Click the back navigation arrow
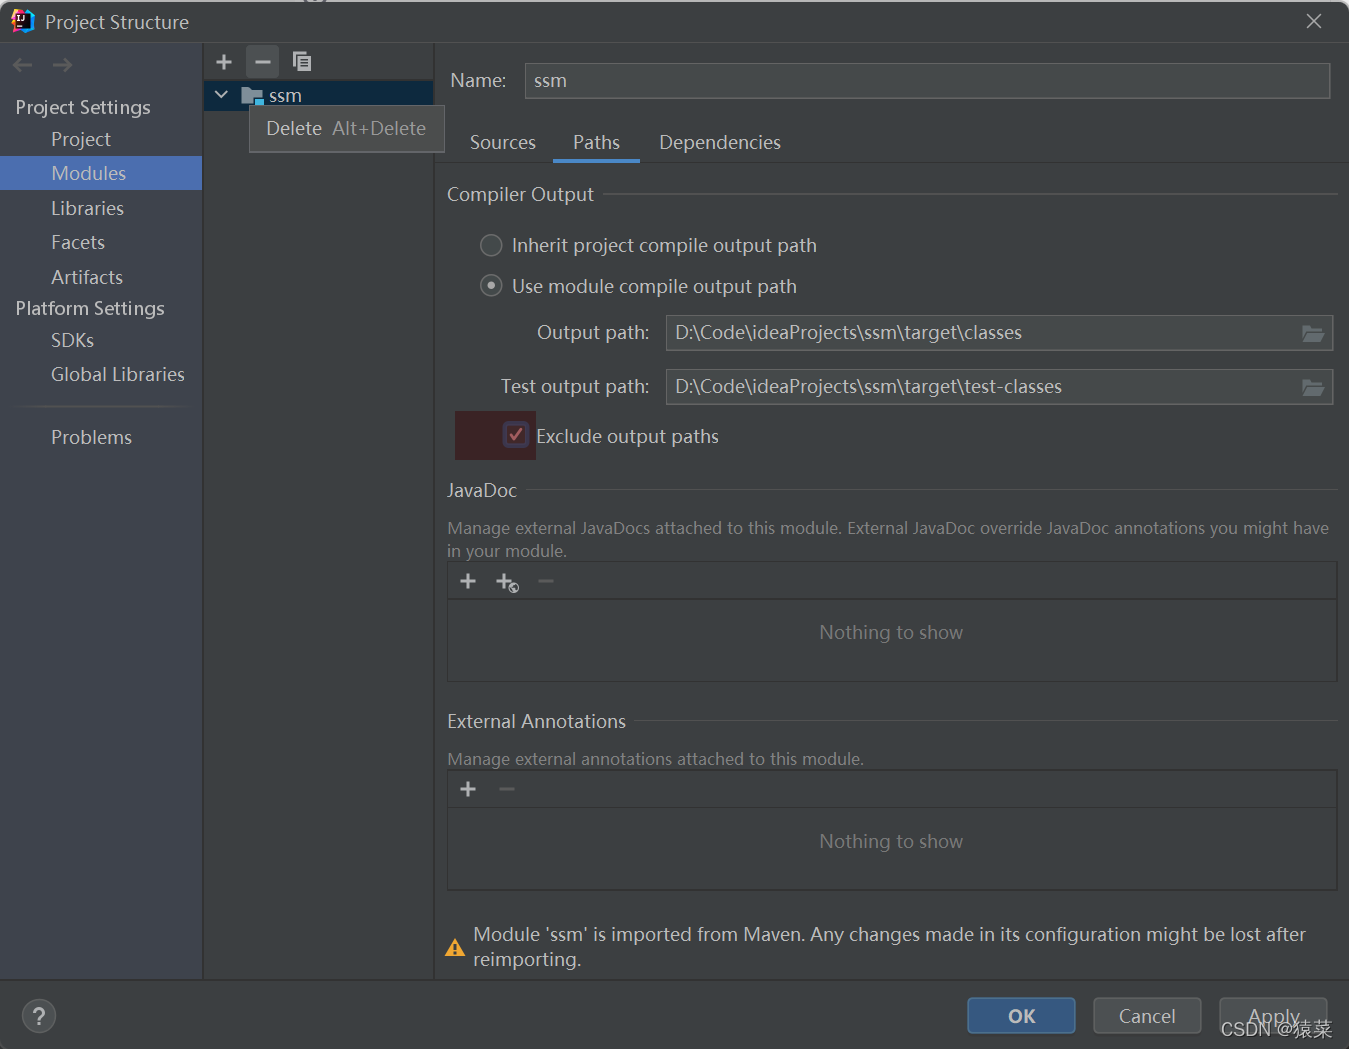The image size is (1349, 1049). 23,65
